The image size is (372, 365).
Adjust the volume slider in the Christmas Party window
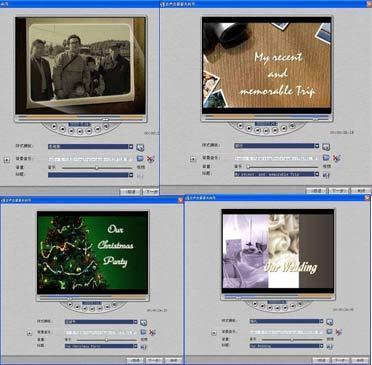(x=107, y=340)
